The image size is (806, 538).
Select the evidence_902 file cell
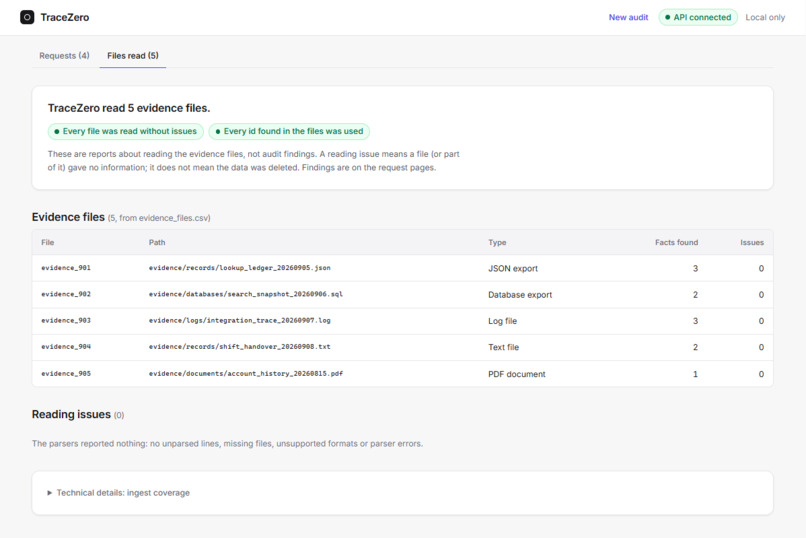point(66,294)
